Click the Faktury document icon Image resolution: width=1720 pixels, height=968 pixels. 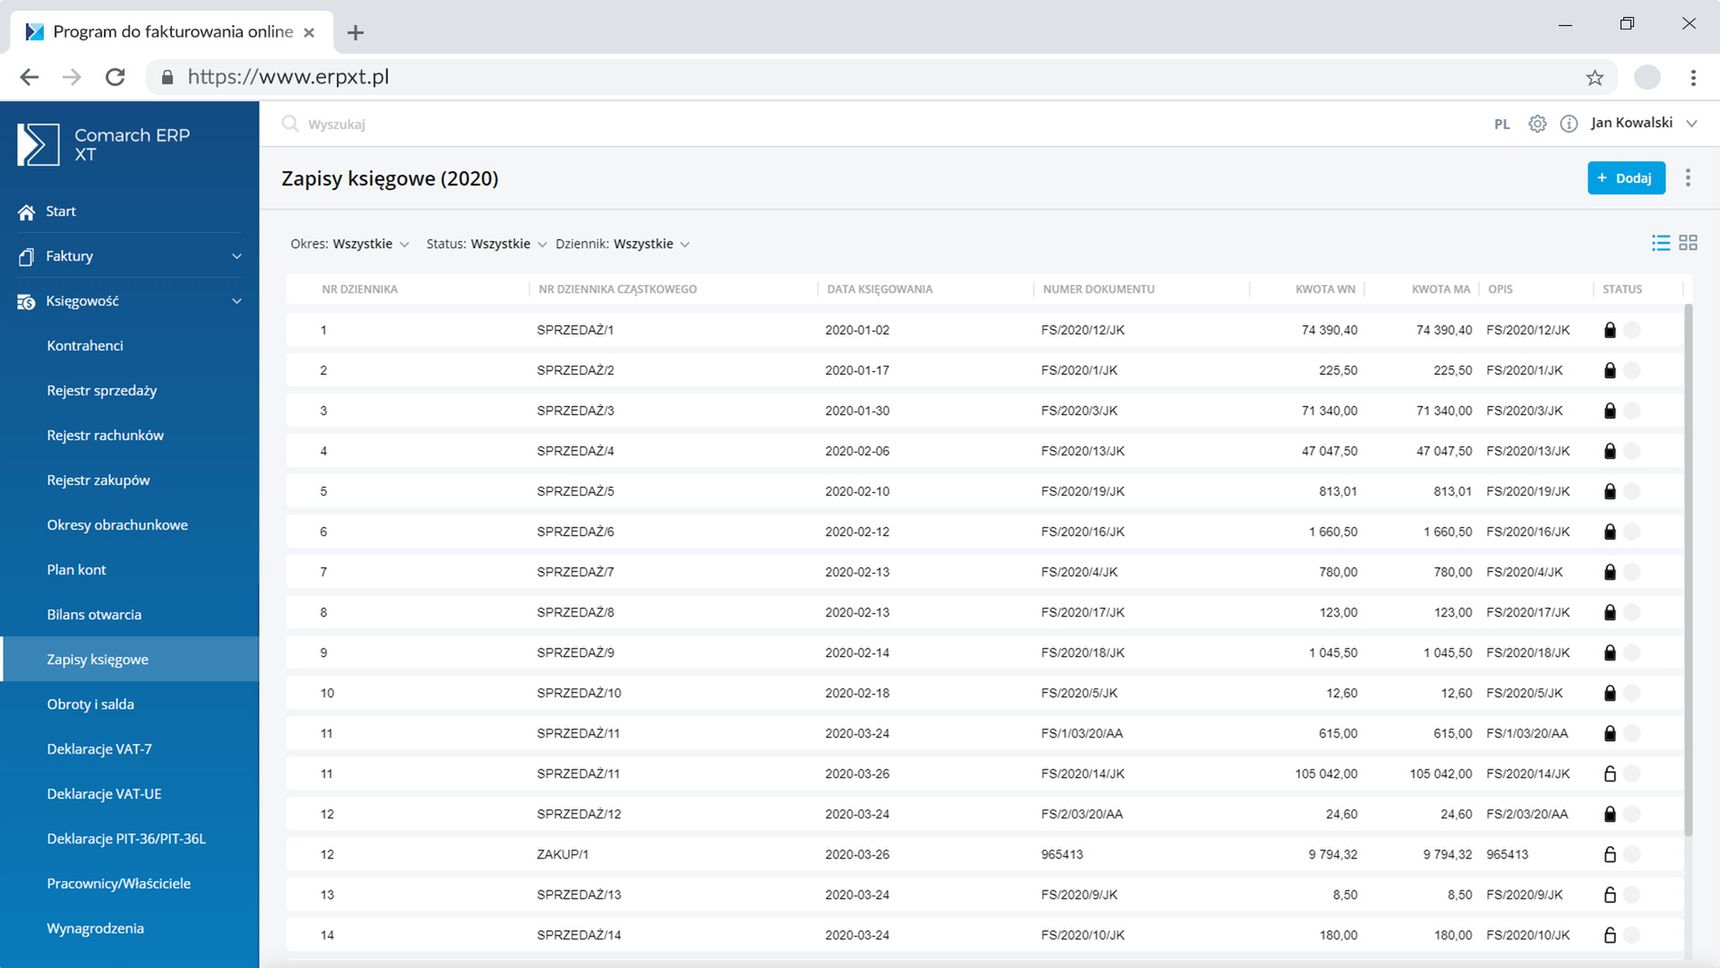[x=26, y=257]
